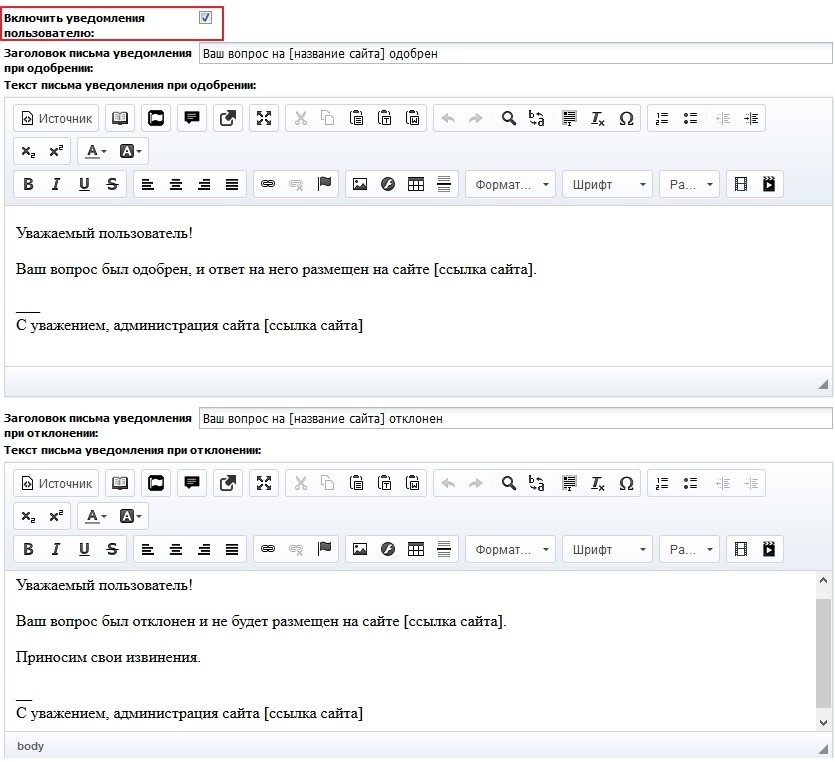Maximize the approval text editor

264,118
